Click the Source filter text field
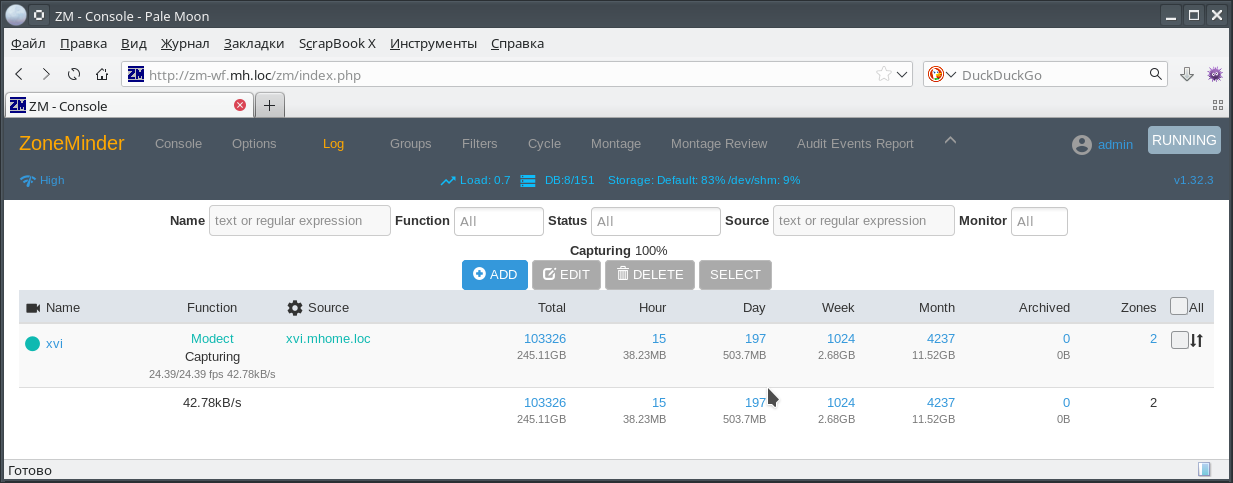This screenshot has width=1233, height=483. (864, 221)
